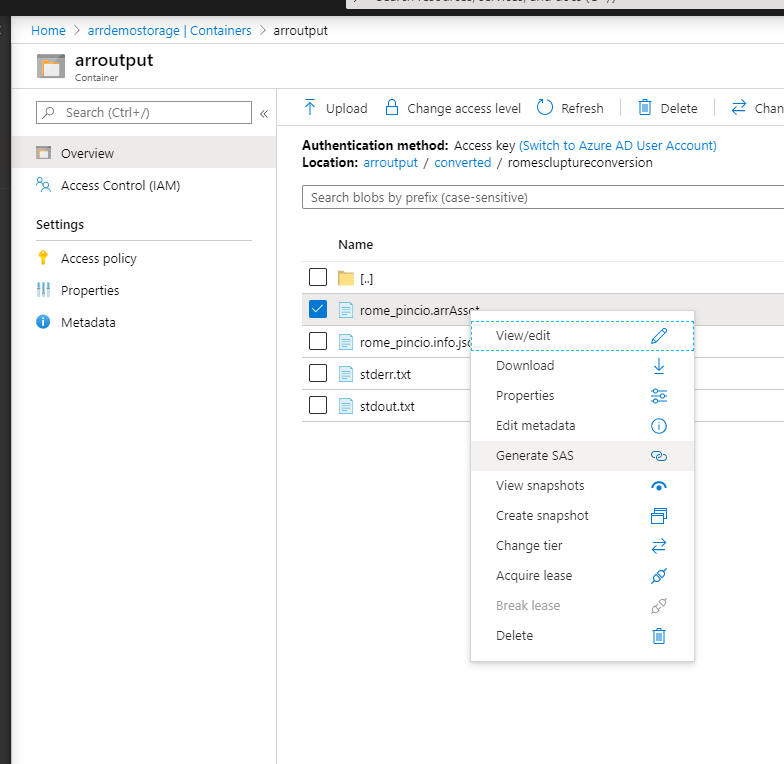Choose Acquire lease from context menu
Viewport: 784px width, 764px height.
coord(582,576)
